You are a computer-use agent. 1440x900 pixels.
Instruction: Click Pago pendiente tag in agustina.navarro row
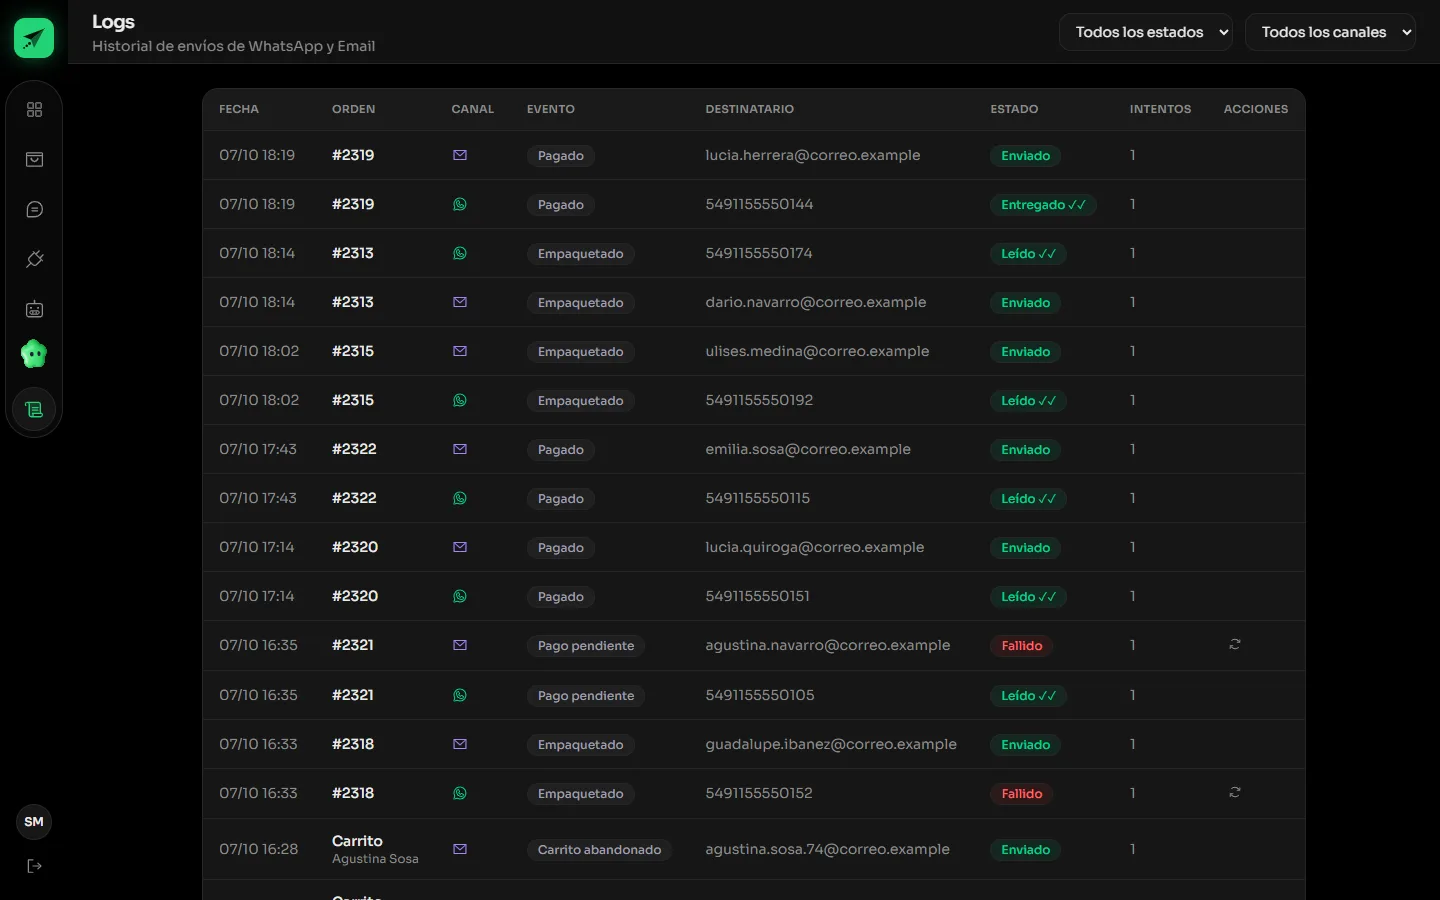tap(586, 646)
